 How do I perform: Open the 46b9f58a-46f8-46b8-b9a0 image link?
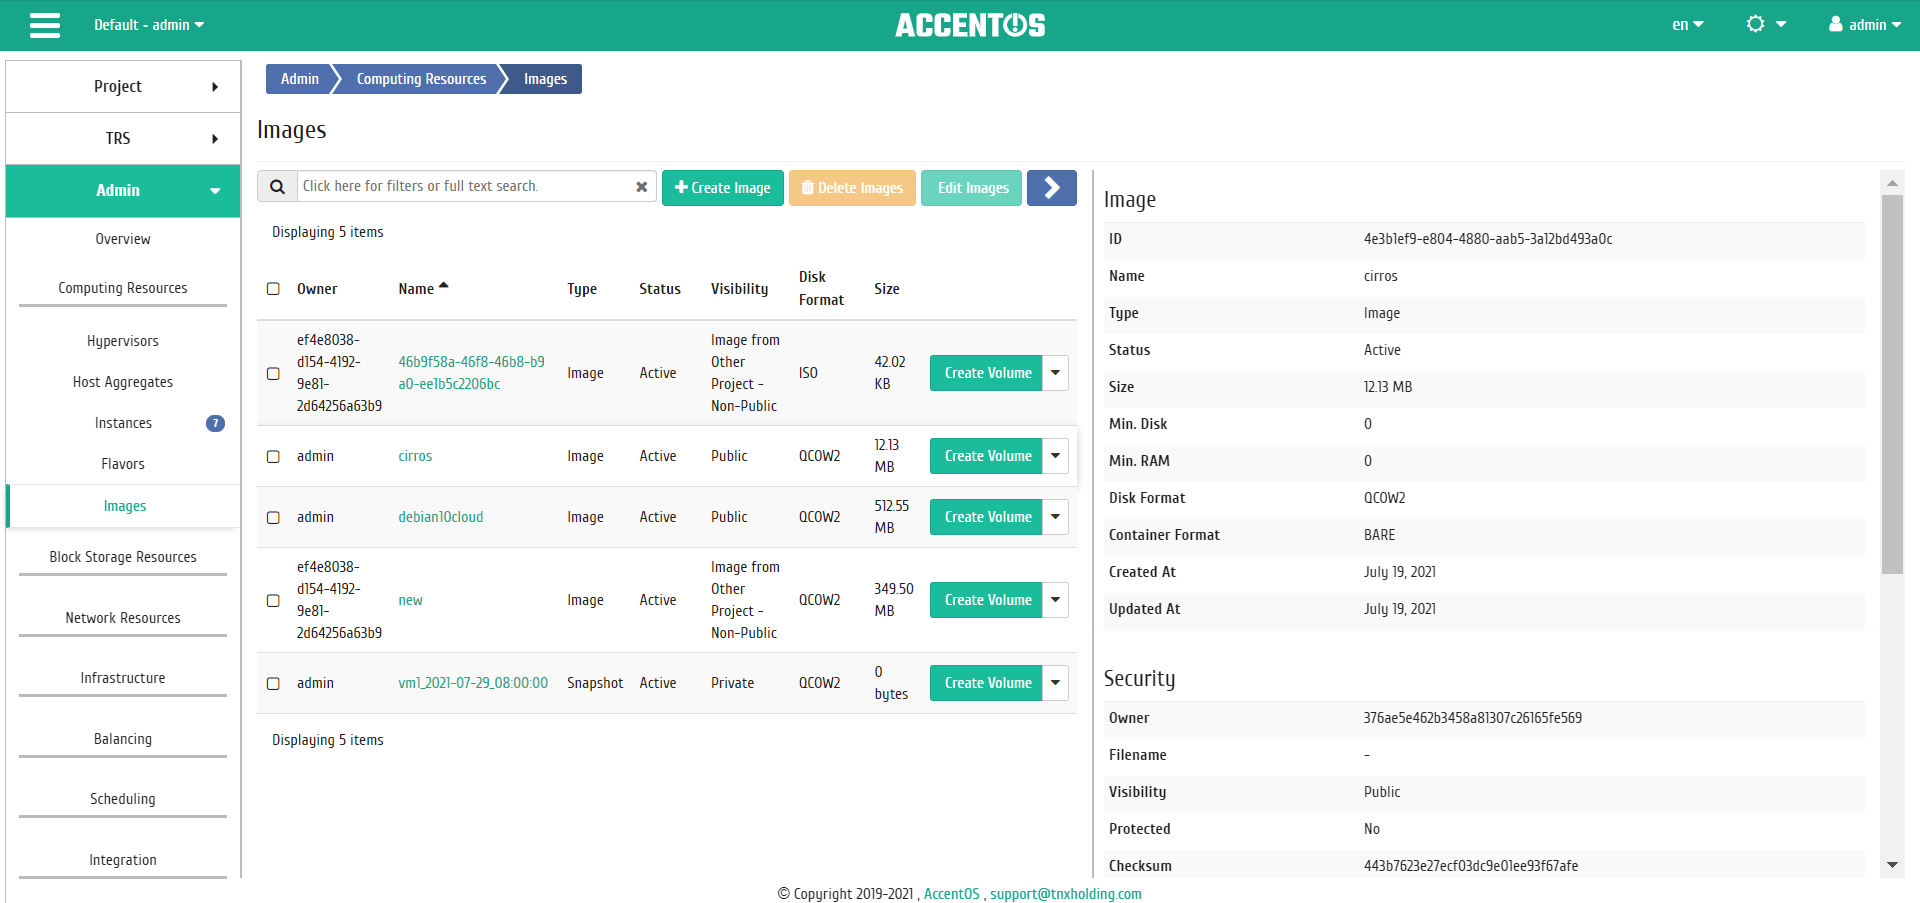click(471, 373)
